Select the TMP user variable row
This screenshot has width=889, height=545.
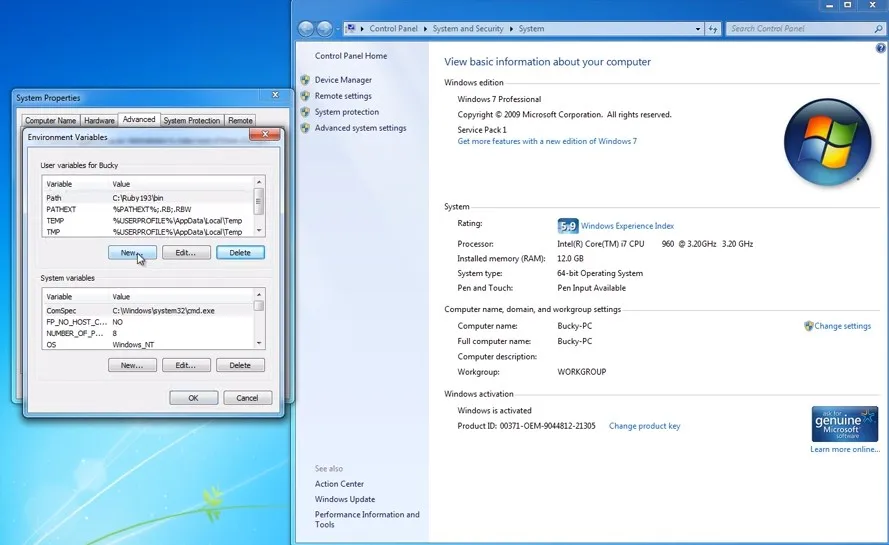tap(148, 232)
